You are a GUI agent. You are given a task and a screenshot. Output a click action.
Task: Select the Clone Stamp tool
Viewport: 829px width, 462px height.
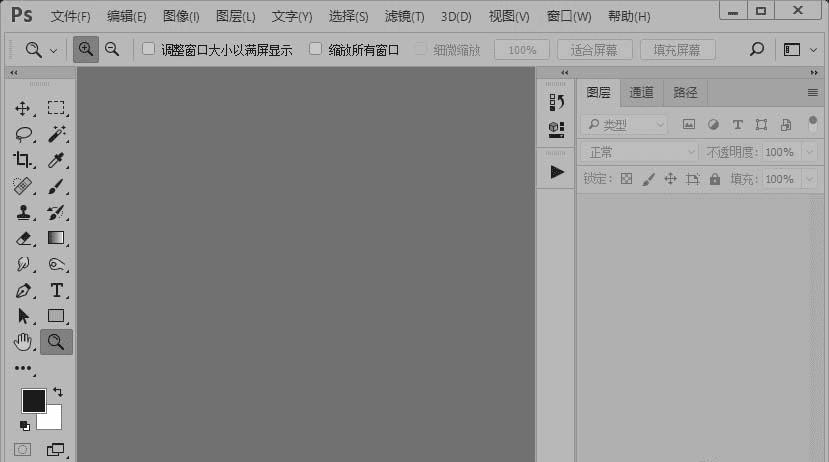(23, 212)
